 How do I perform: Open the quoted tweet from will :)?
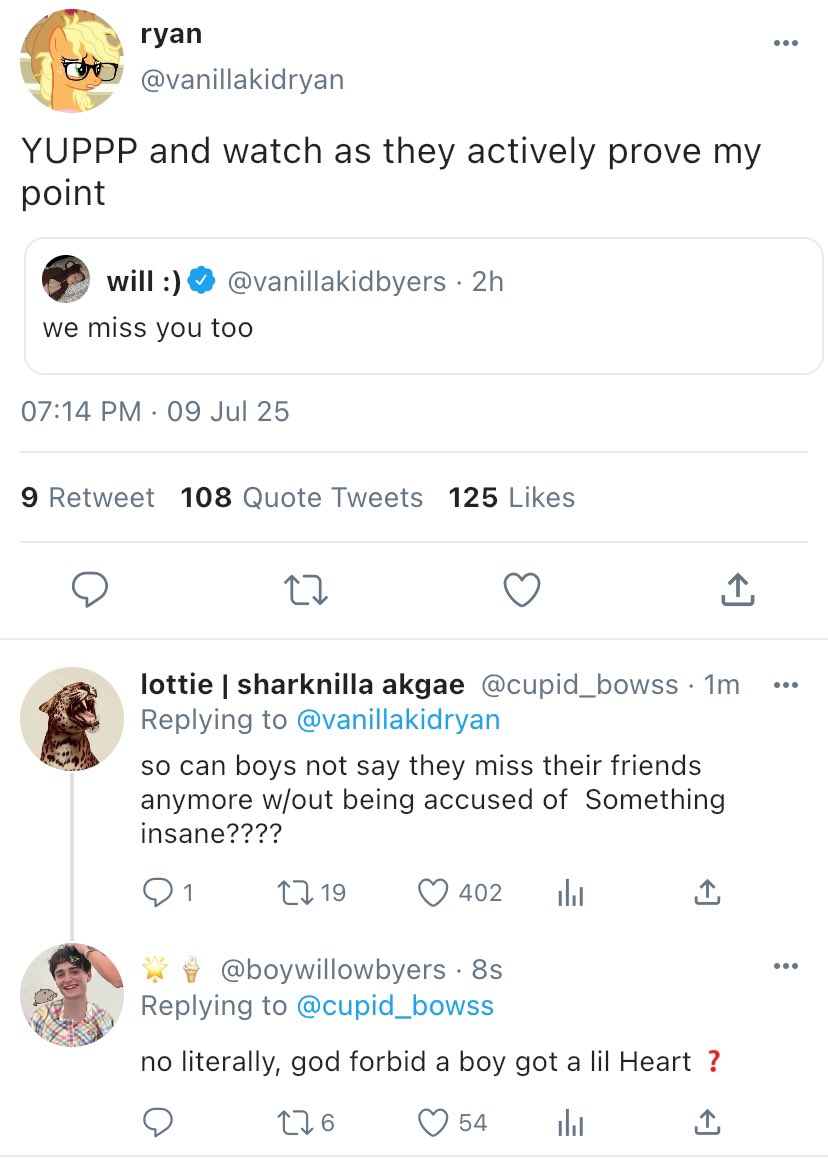point(424,306)
